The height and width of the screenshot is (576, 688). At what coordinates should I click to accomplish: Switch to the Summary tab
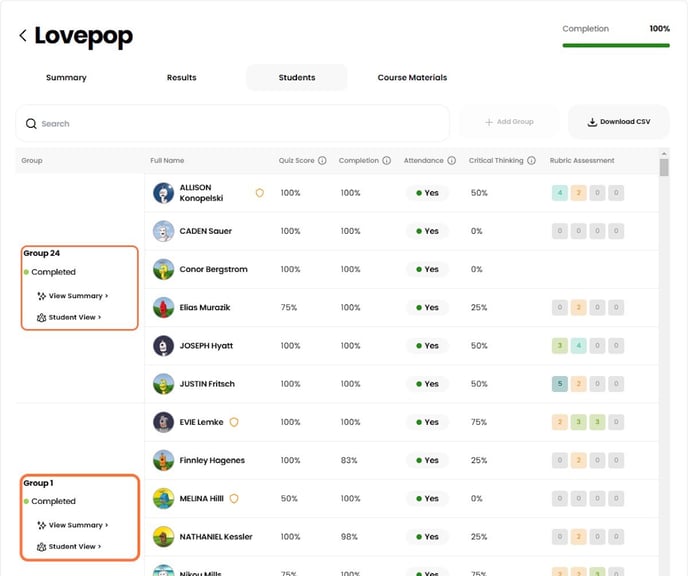pos(66,78)
